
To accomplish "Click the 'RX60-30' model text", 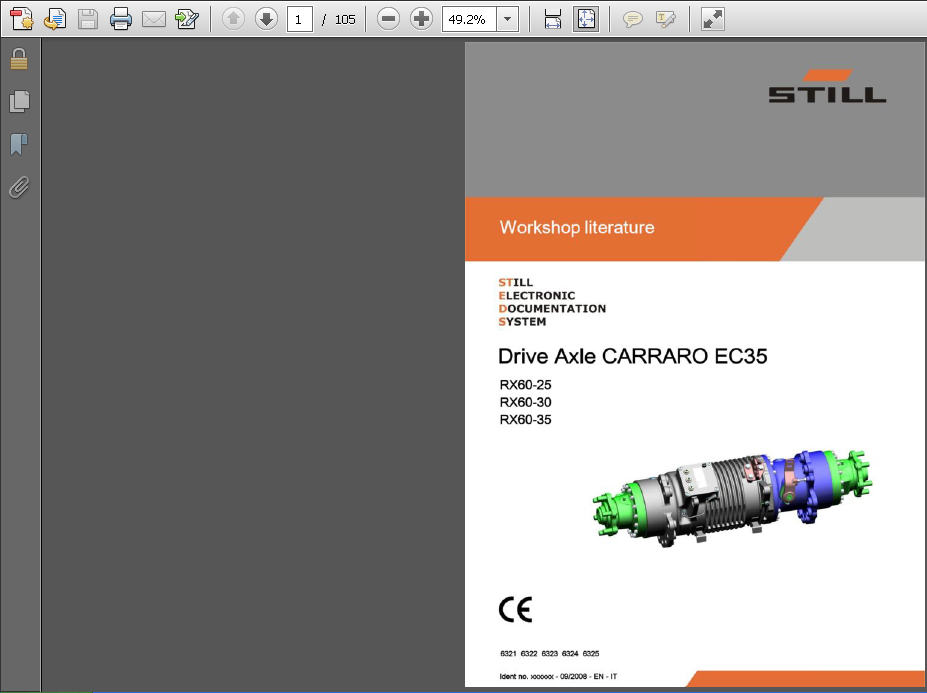I will [x=525, y=402].
